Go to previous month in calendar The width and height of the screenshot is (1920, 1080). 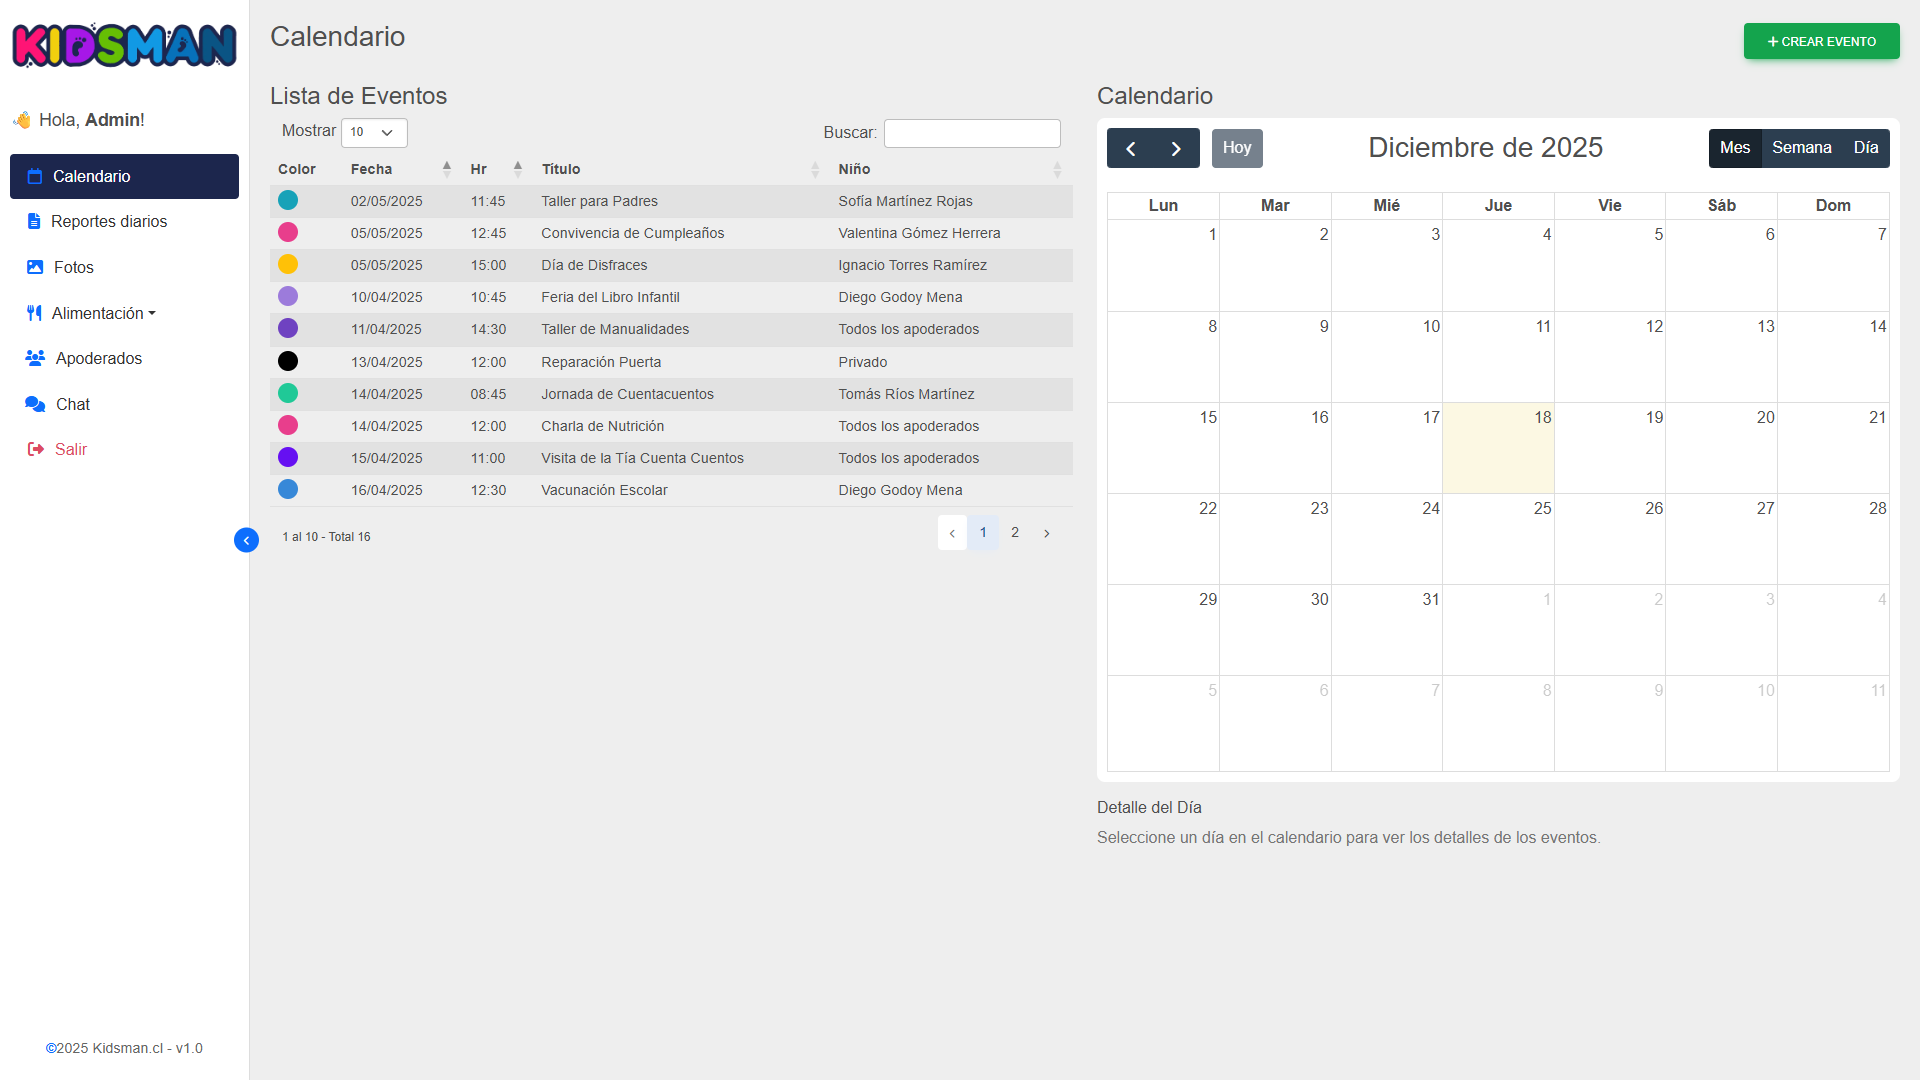coord(1130,148)
